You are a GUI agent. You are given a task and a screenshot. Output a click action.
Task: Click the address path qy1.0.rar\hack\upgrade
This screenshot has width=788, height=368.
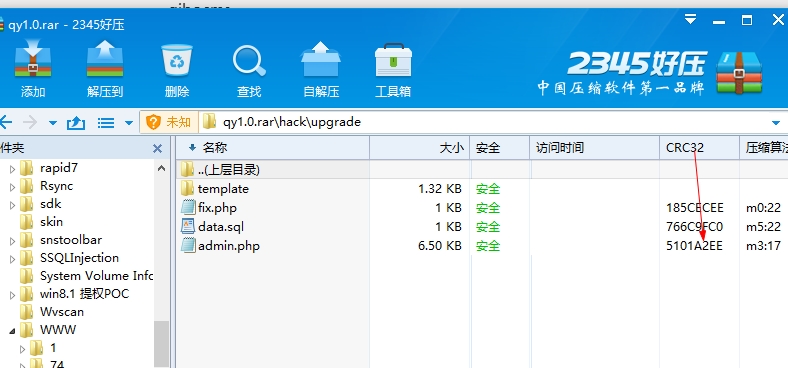(x=292, y=122)
